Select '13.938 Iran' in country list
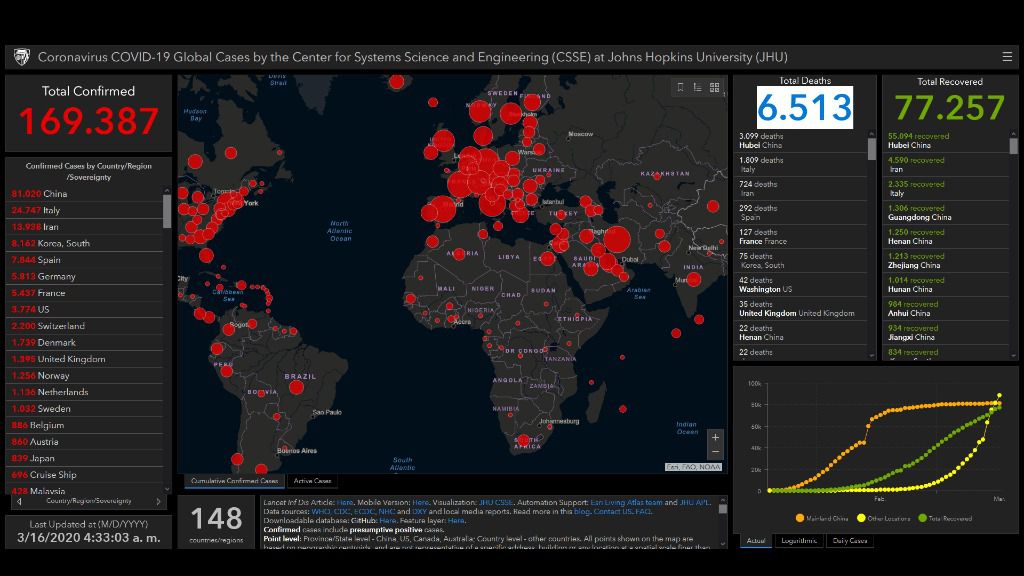 click(84, 227)
